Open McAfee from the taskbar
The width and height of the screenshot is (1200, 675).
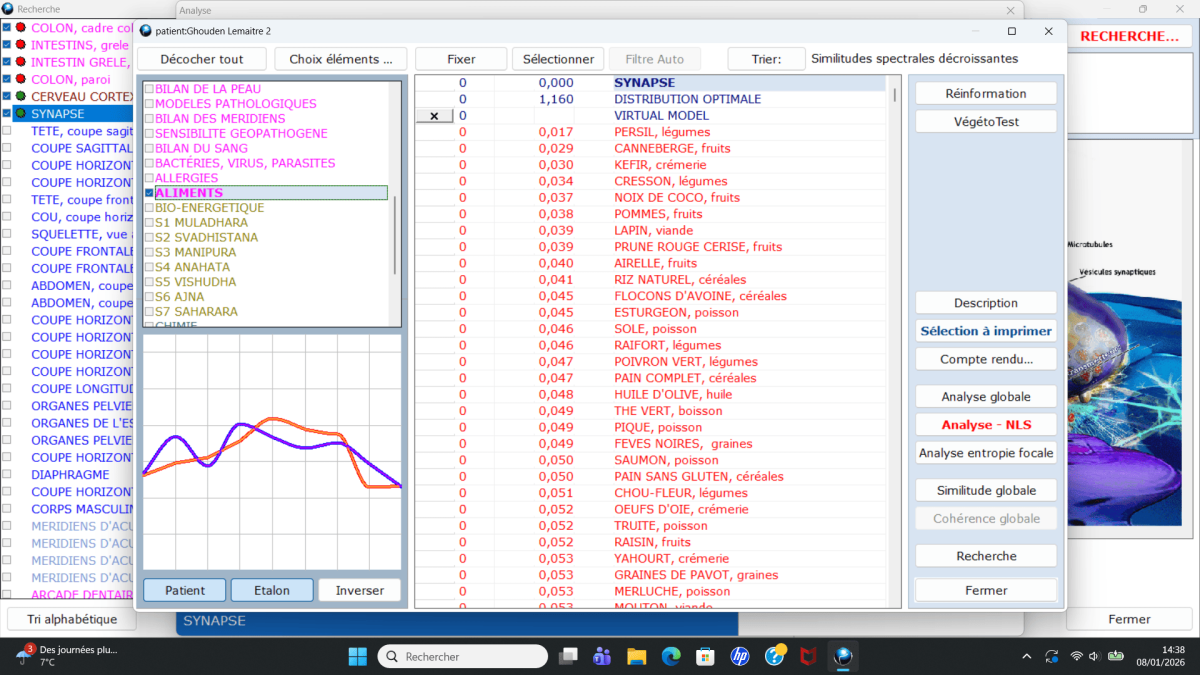pyautogui.click(x=808, y=656)
